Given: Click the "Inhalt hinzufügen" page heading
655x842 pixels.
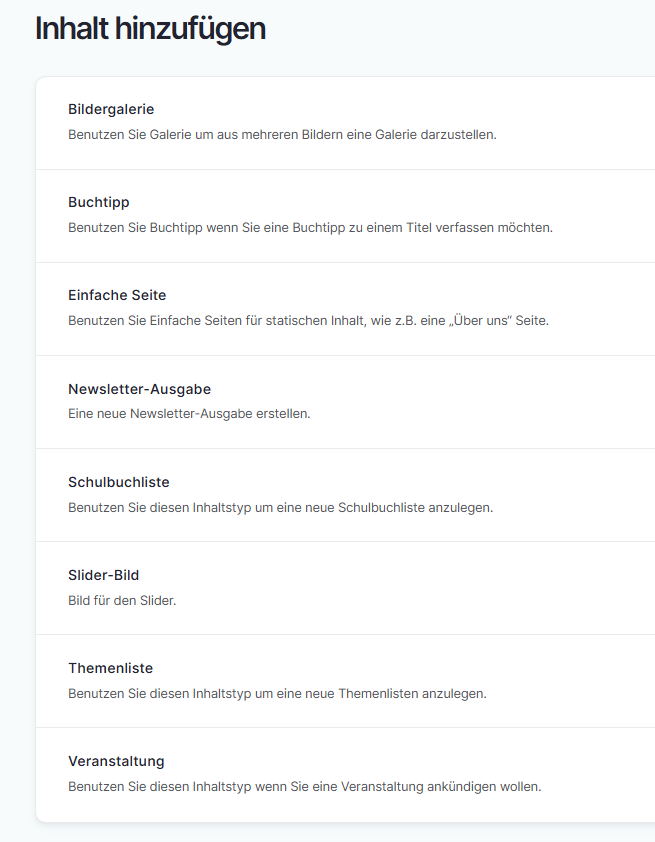Looking at the screenshot, I should pos(150,29).
